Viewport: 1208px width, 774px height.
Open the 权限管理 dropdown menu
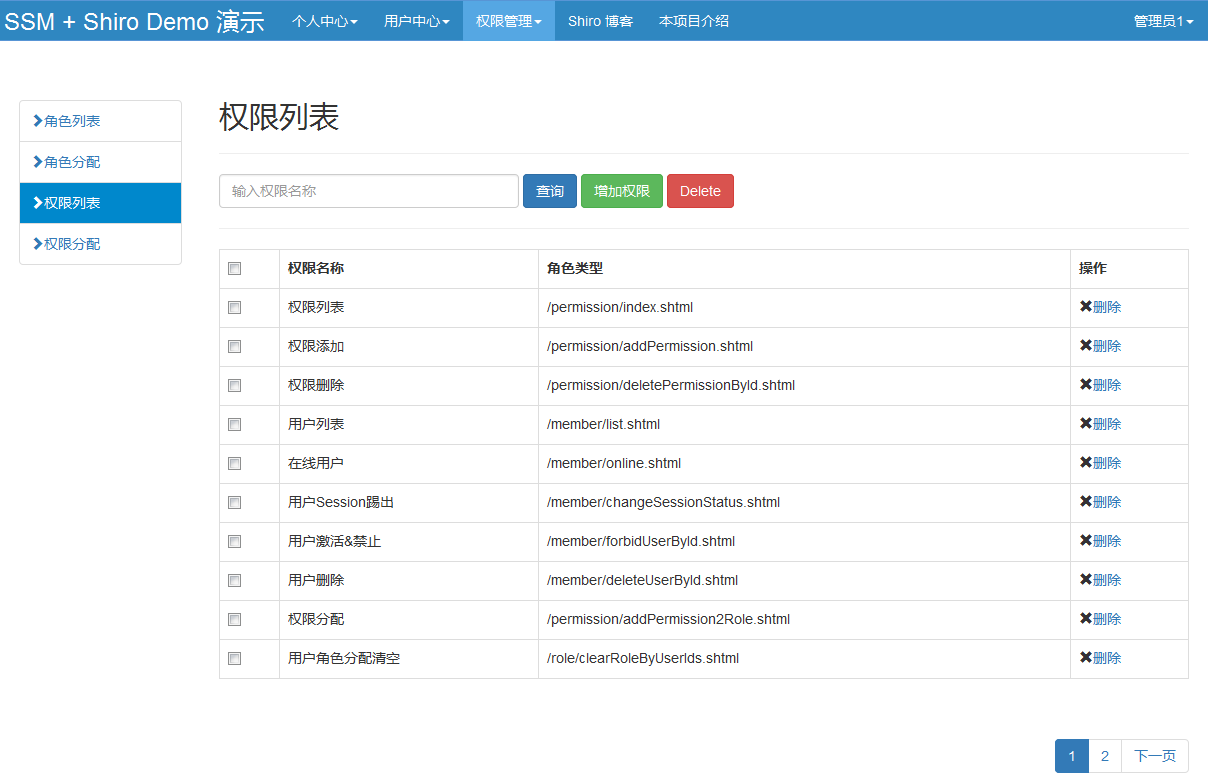(x=506, y=21)
